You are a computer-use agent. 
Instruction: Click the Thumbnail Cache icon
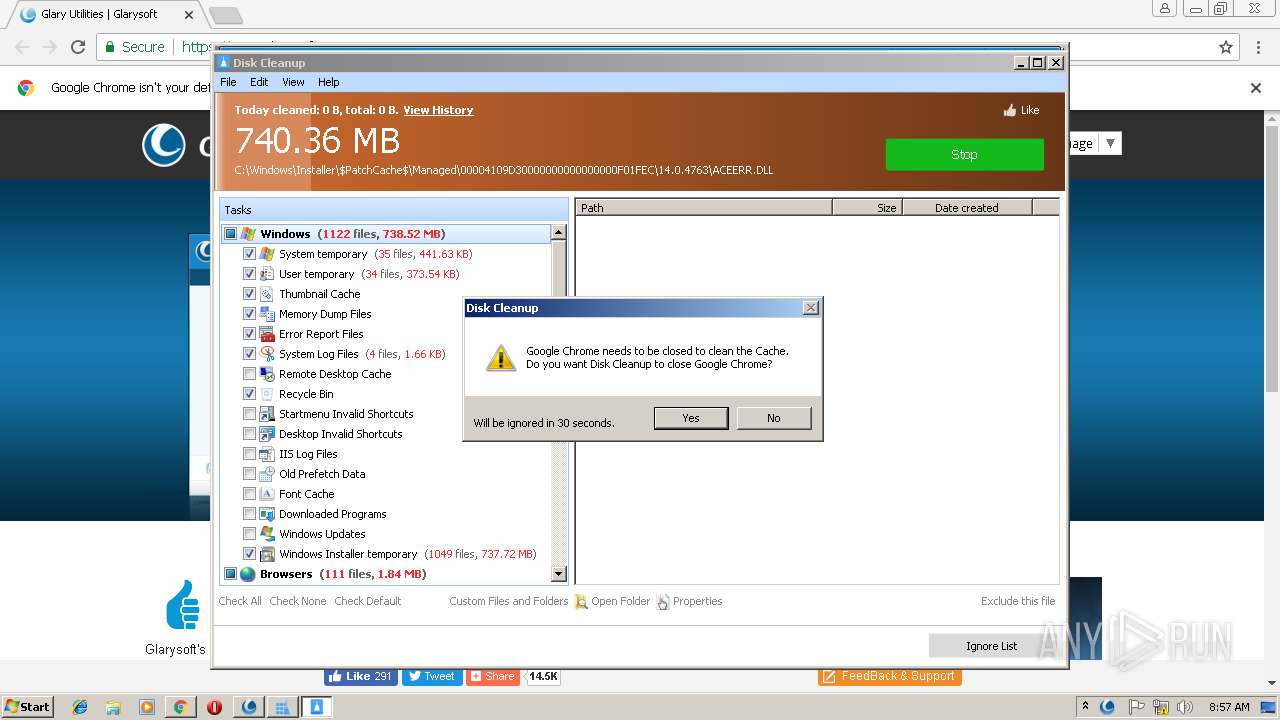tap(267, 294)
